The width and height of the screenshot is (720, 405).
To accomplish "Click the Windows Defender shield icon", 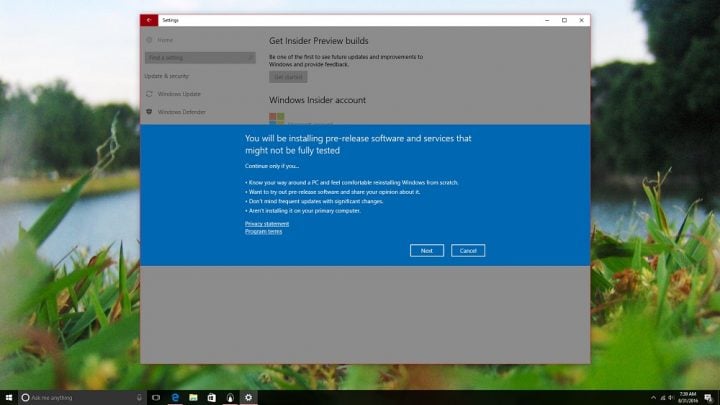I will [x=149, y=112].
